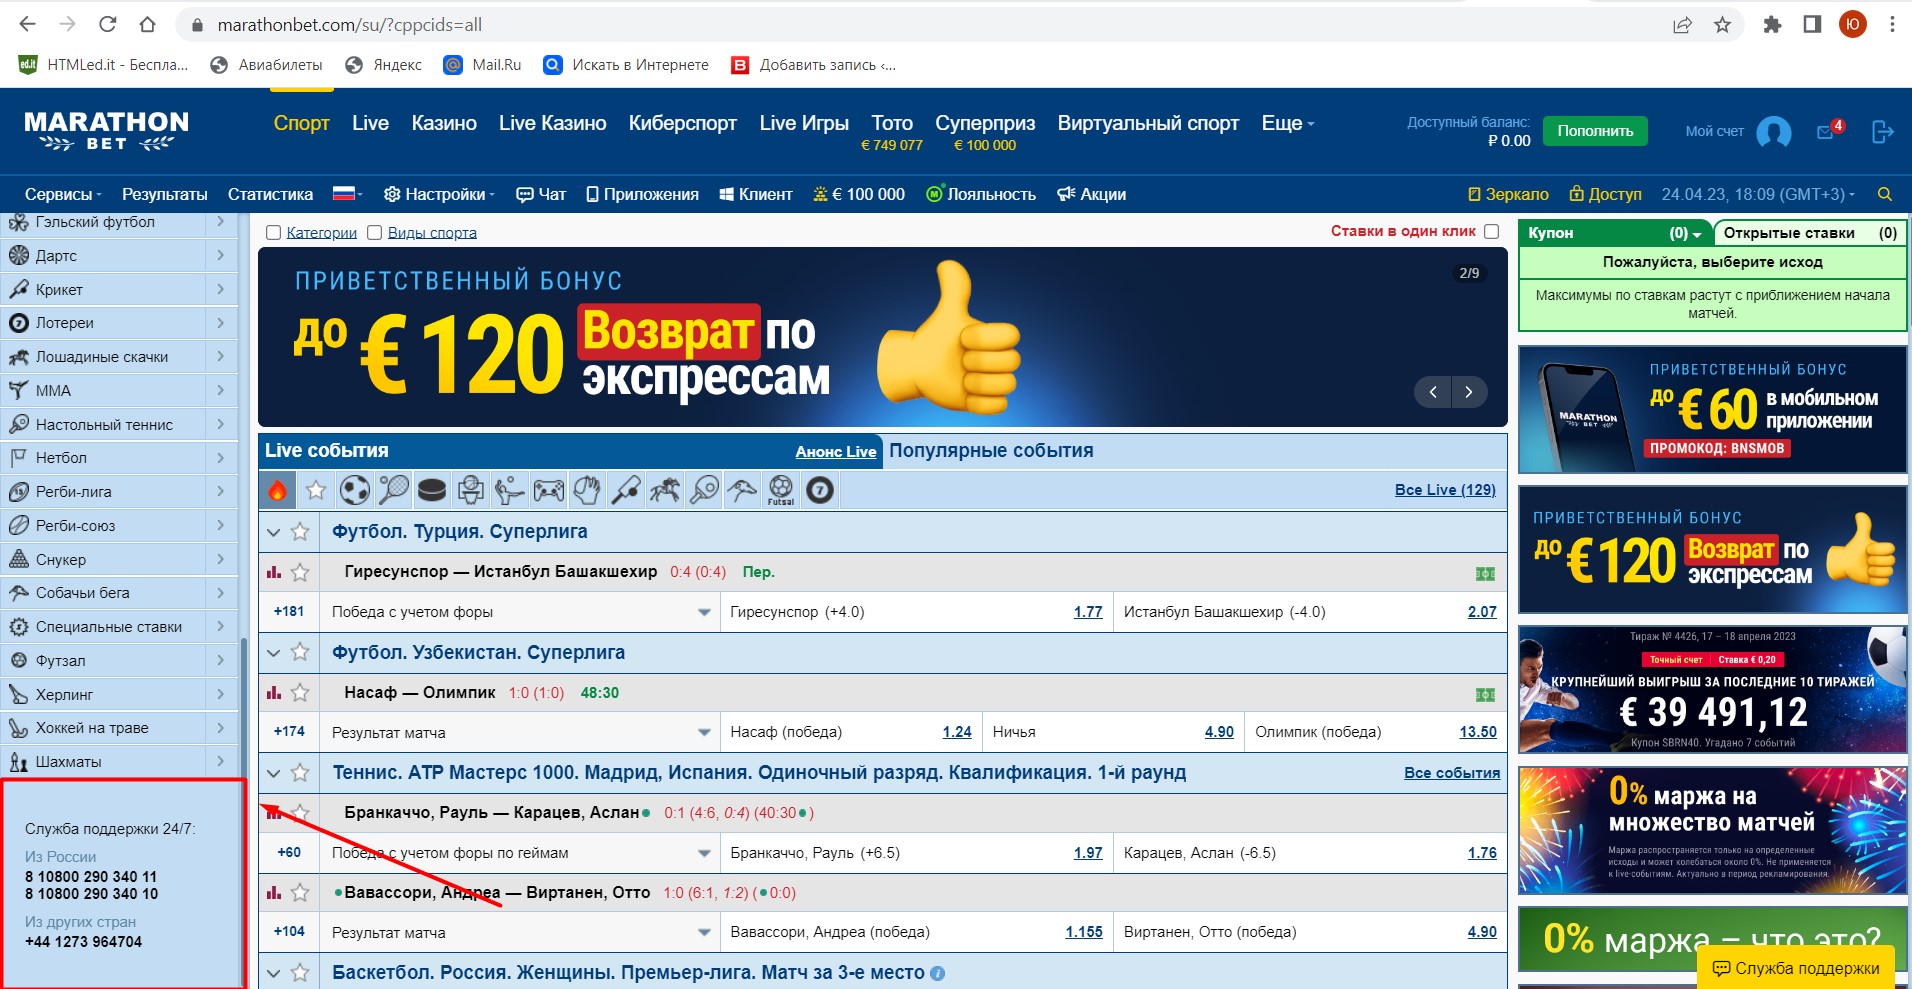Click the search magnifier in the blue bar
1912x989 pixels.
coord(1884,194)
